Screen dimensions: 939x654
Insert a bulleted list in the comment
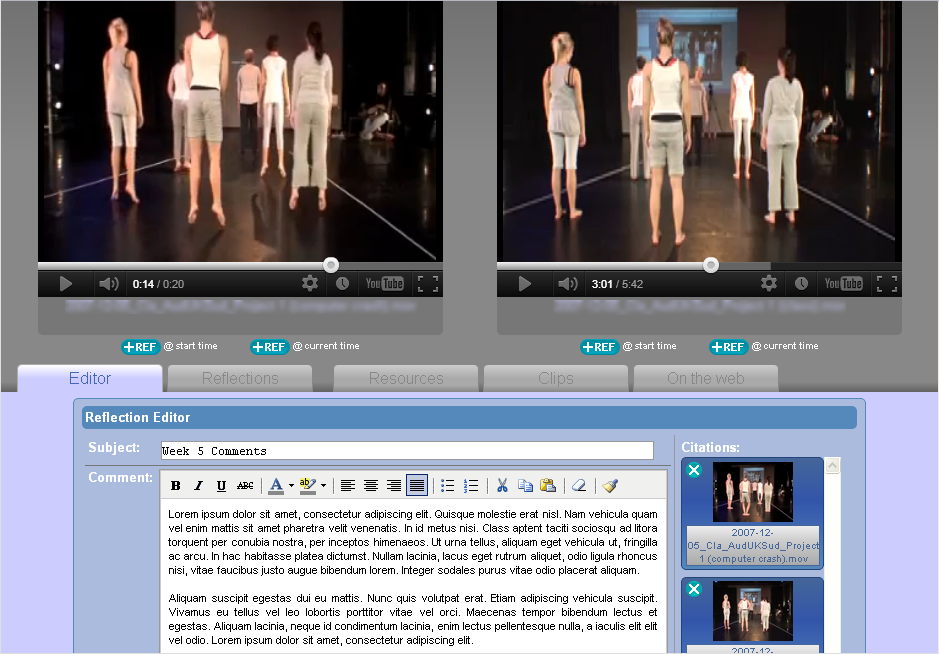(x=447, y=485)
